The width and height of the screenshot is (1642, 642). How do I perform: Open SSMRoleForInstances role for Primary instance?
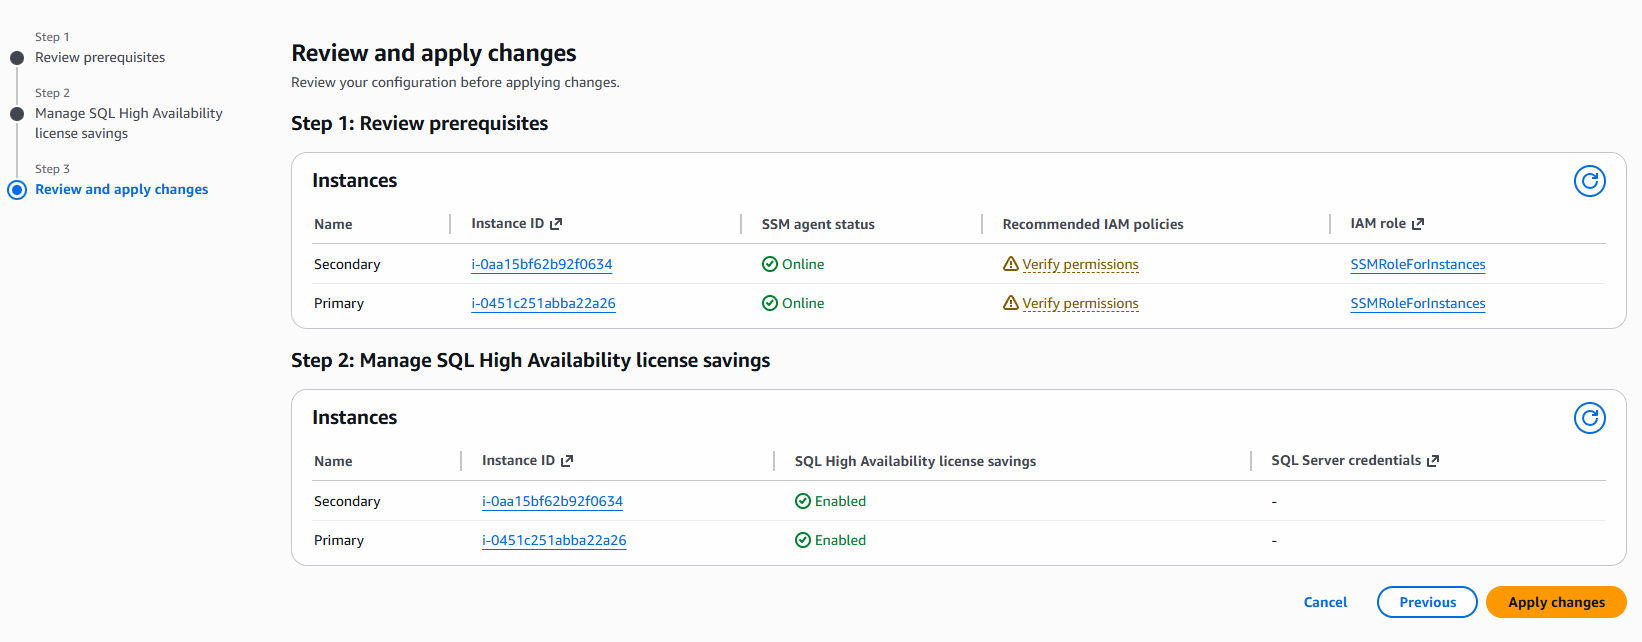coord(1417,304)
